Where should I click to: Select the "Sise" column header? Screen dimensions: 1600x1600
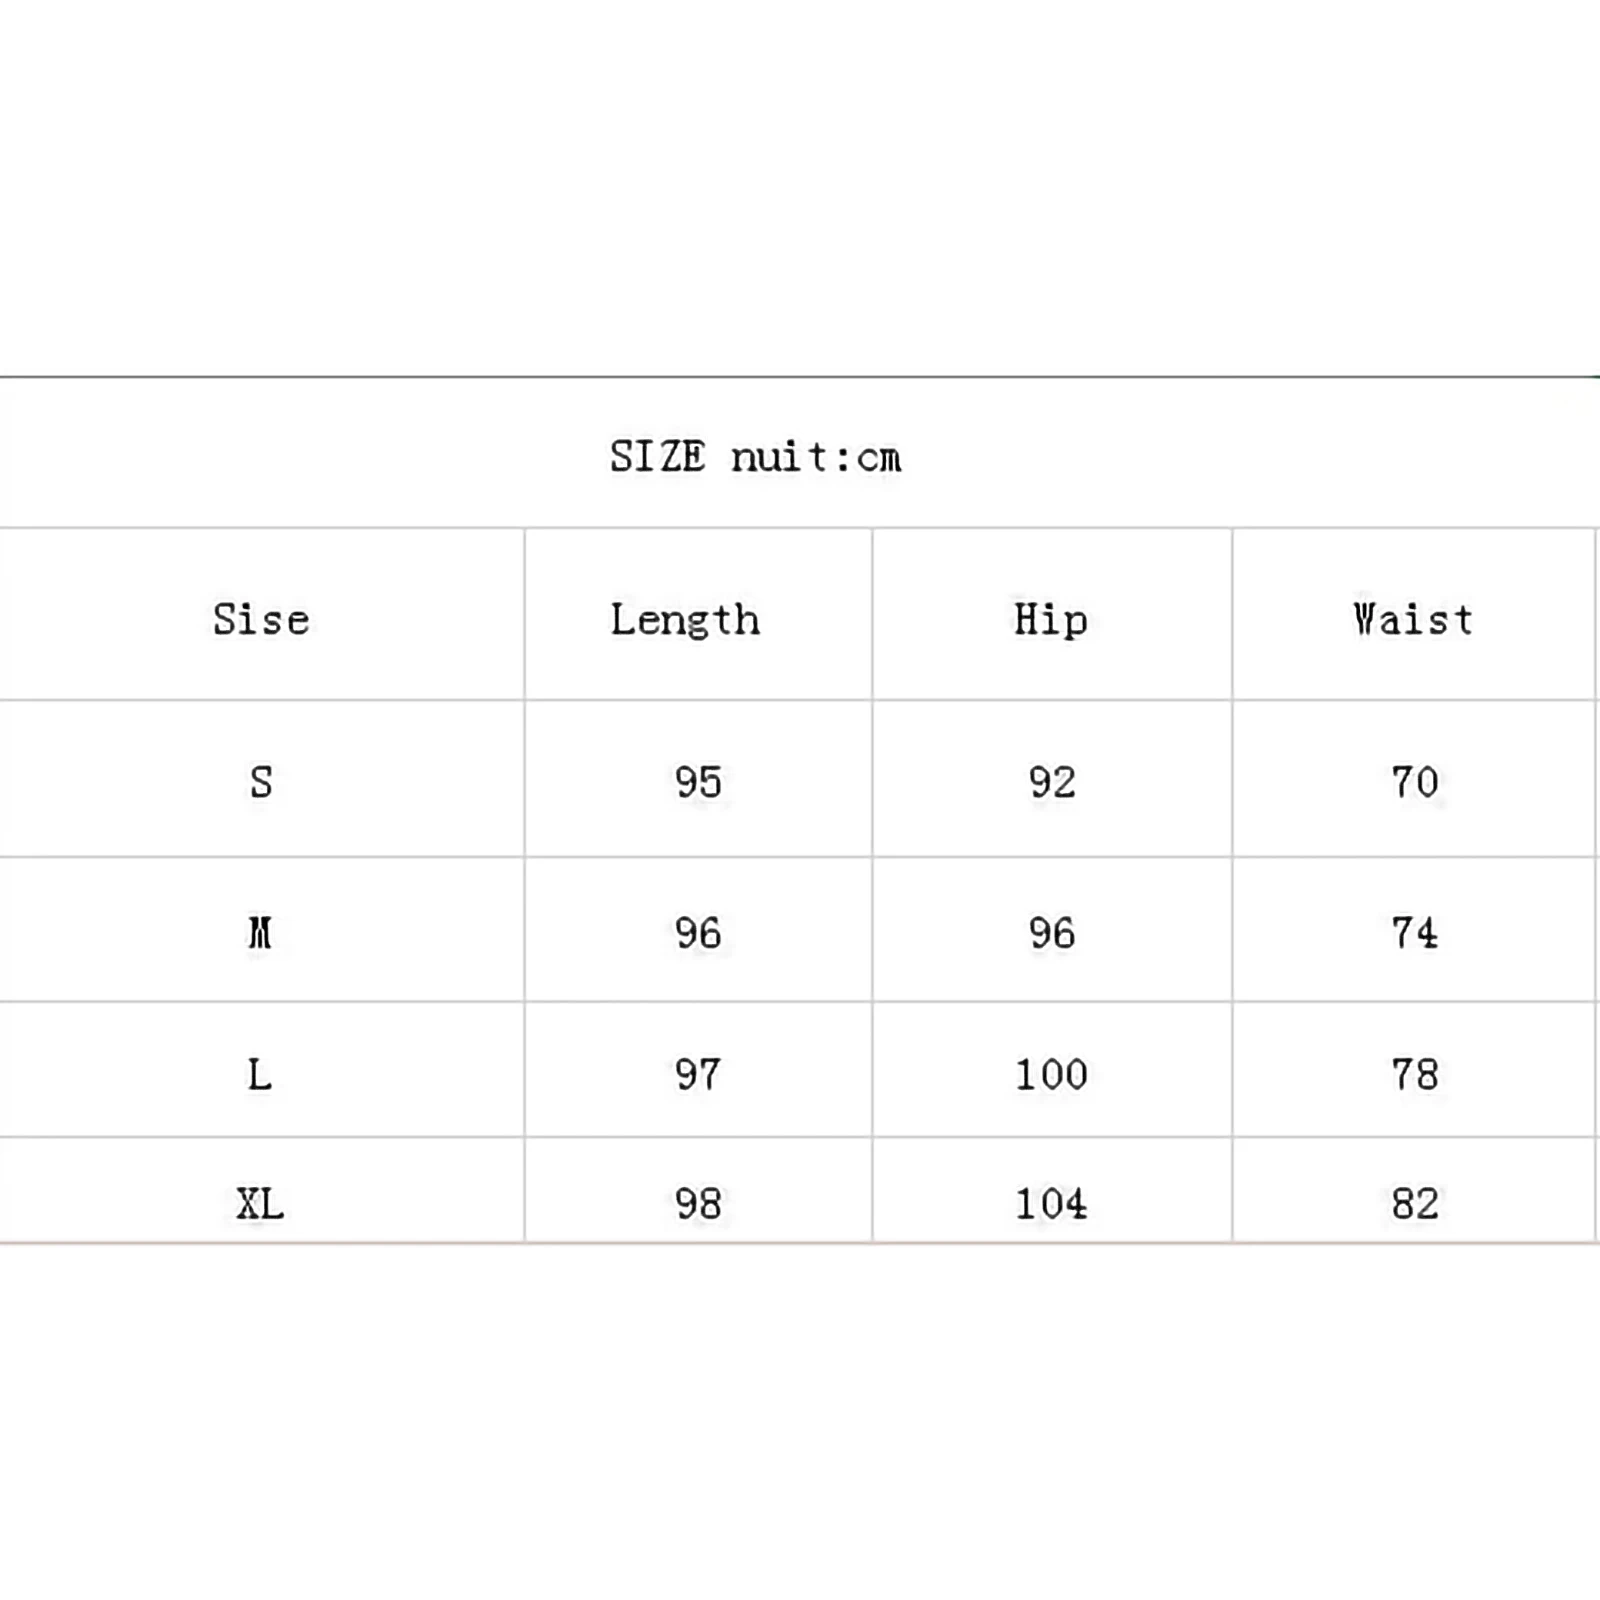[261, 620]
